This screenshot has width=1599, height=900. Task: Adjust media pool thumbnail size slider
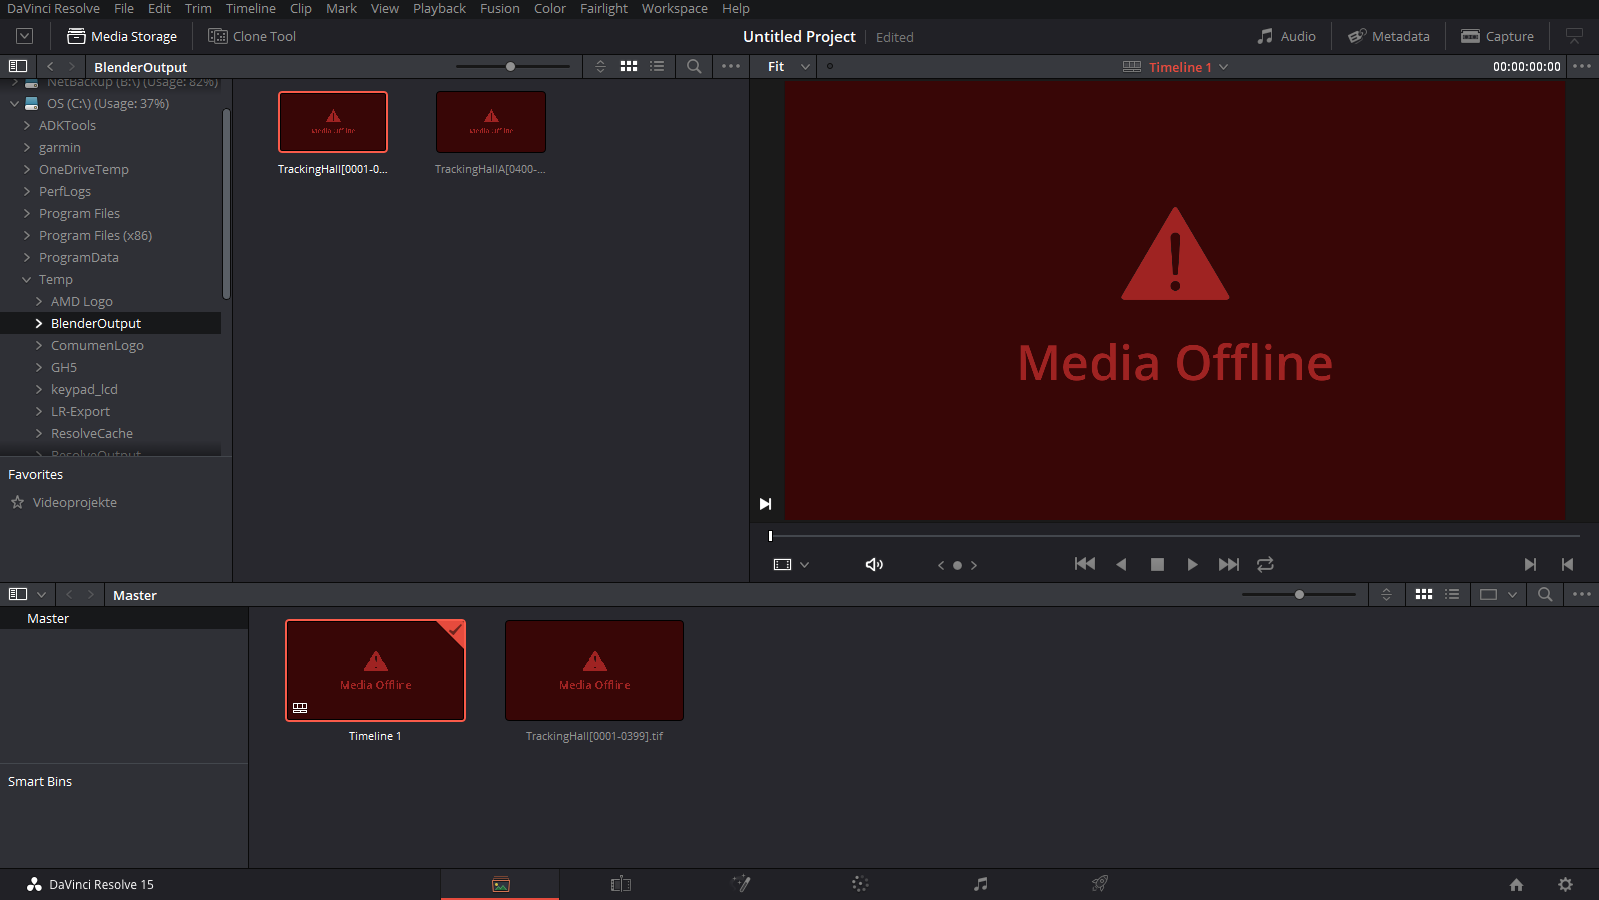pos(1299,594)
